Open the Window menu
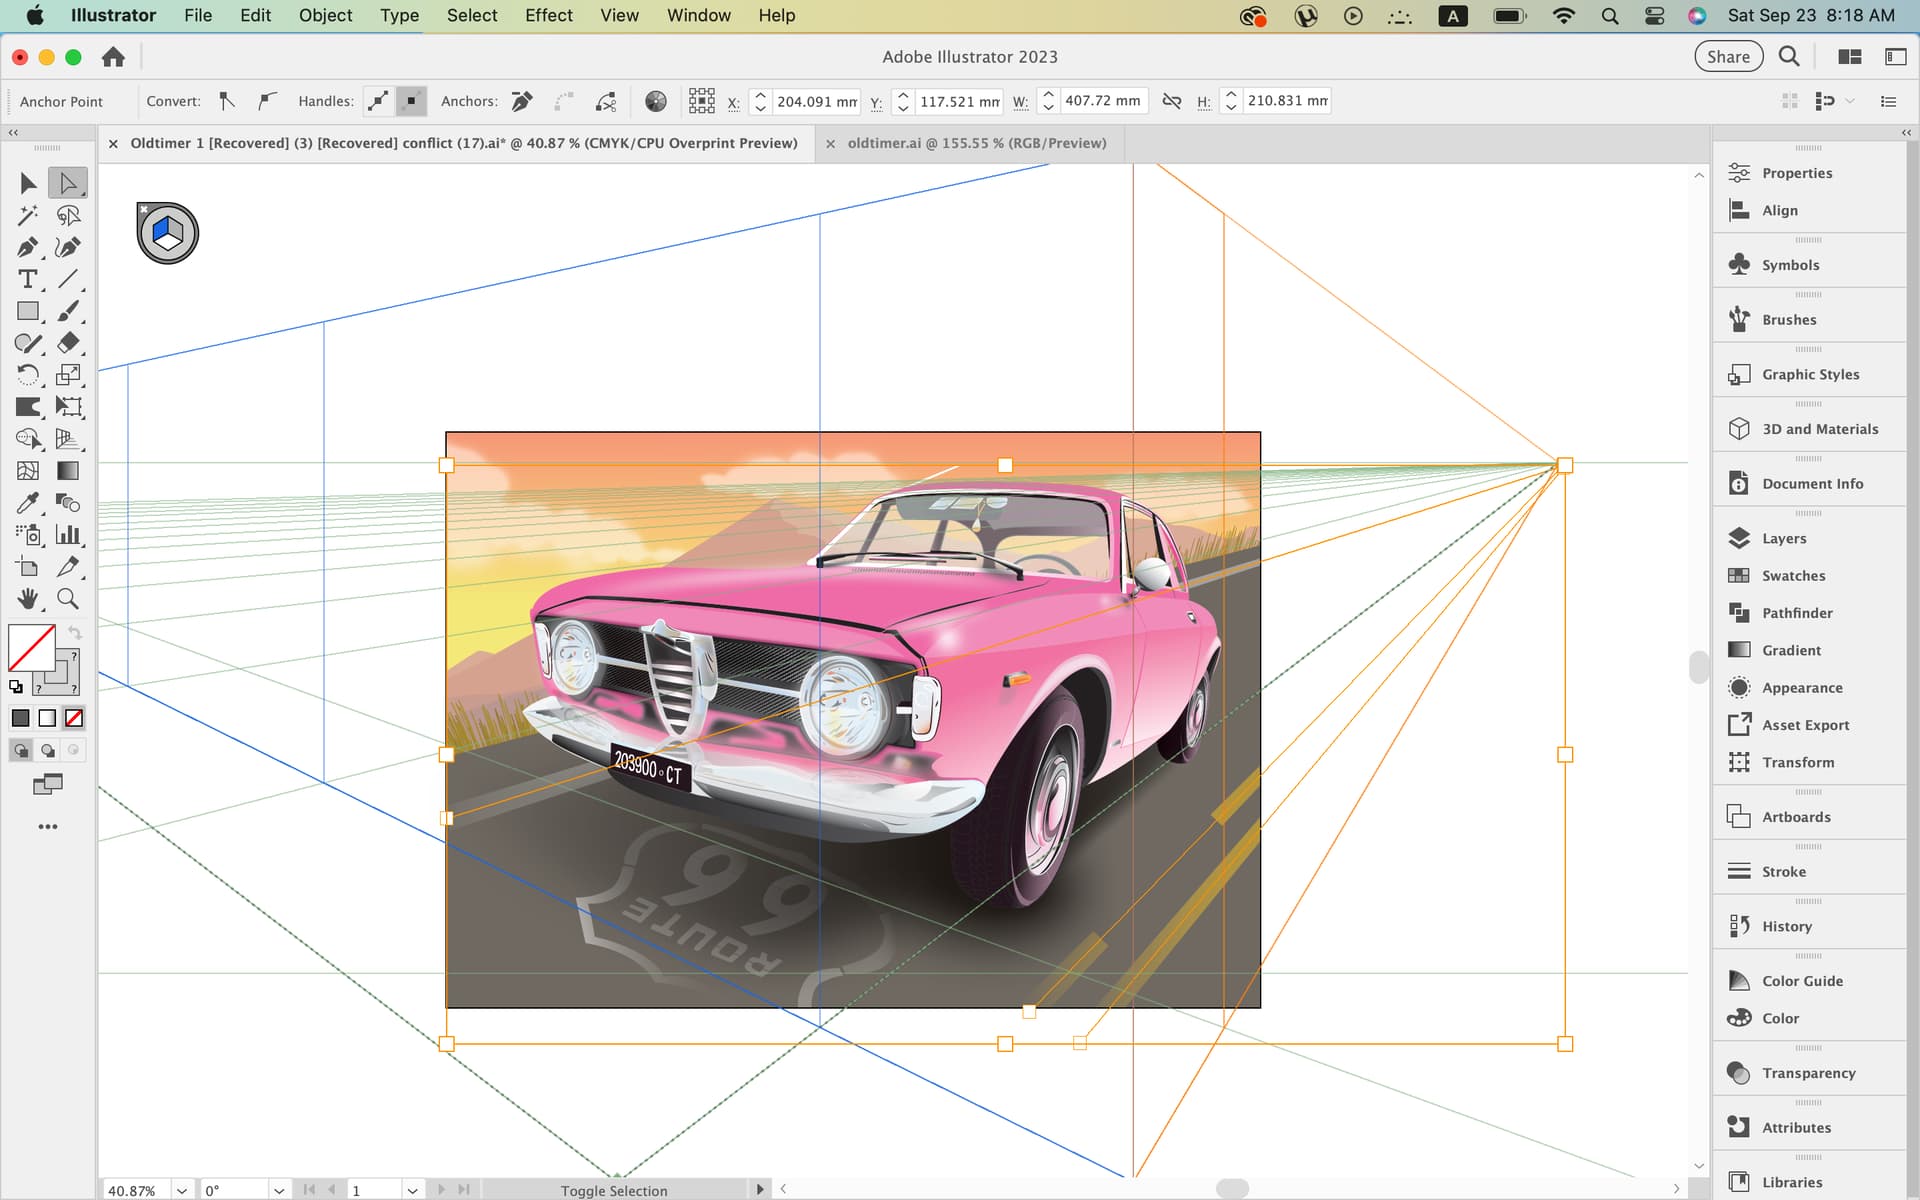 [699, 15]
